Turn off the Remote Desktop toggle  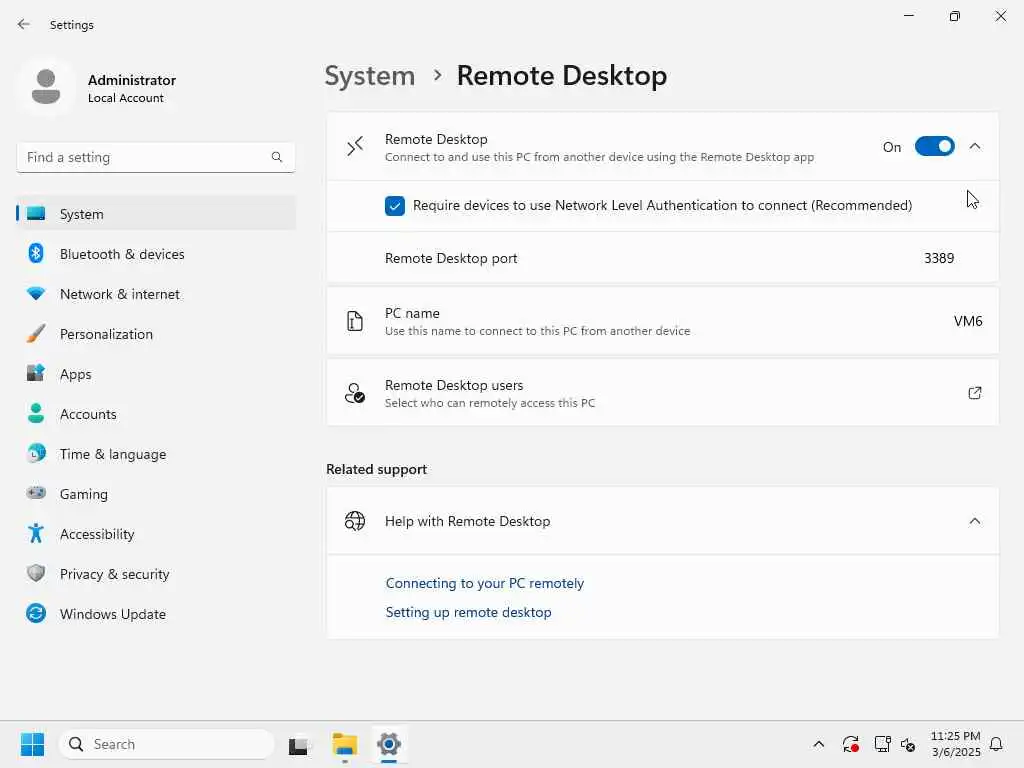(934, 146)
